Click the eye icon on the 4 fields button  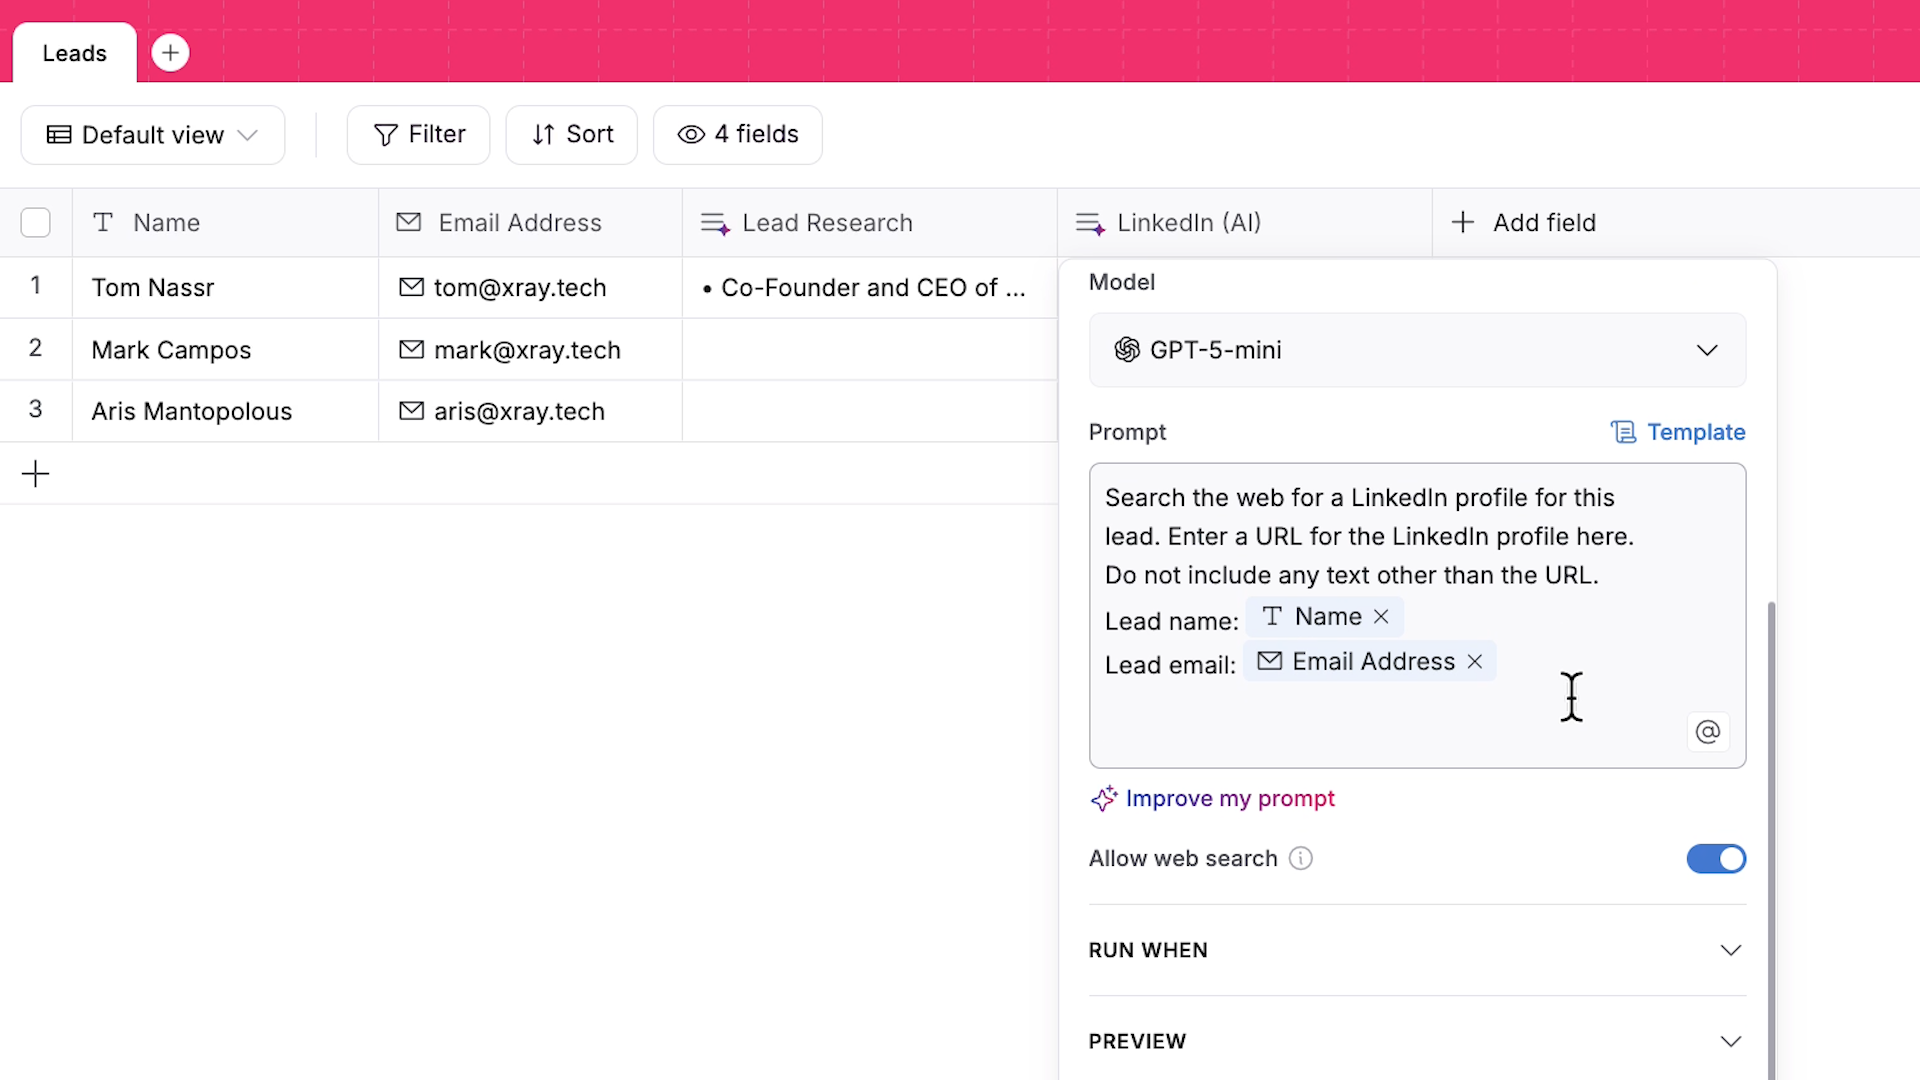click(689, 134)
